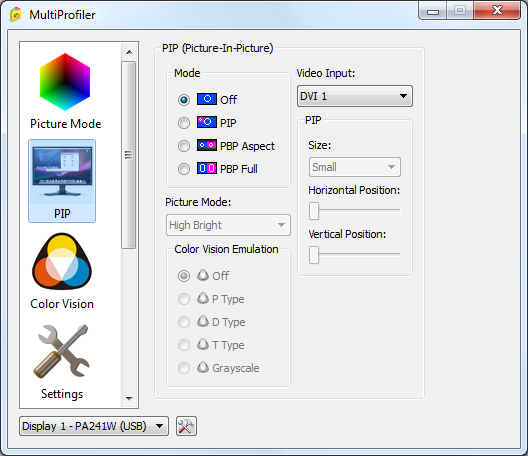
Task: Open the Color Vision section
Action: pyautogui.click(x=62, y=261)
